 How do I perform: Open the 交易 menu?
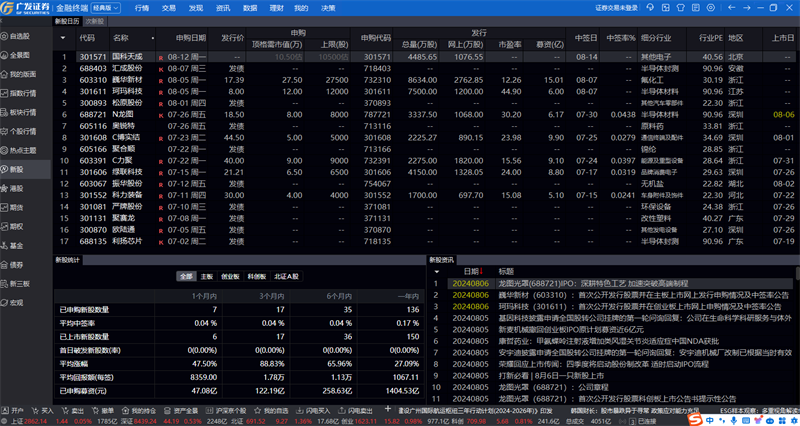pyautogui.click(x=169, y=8)
